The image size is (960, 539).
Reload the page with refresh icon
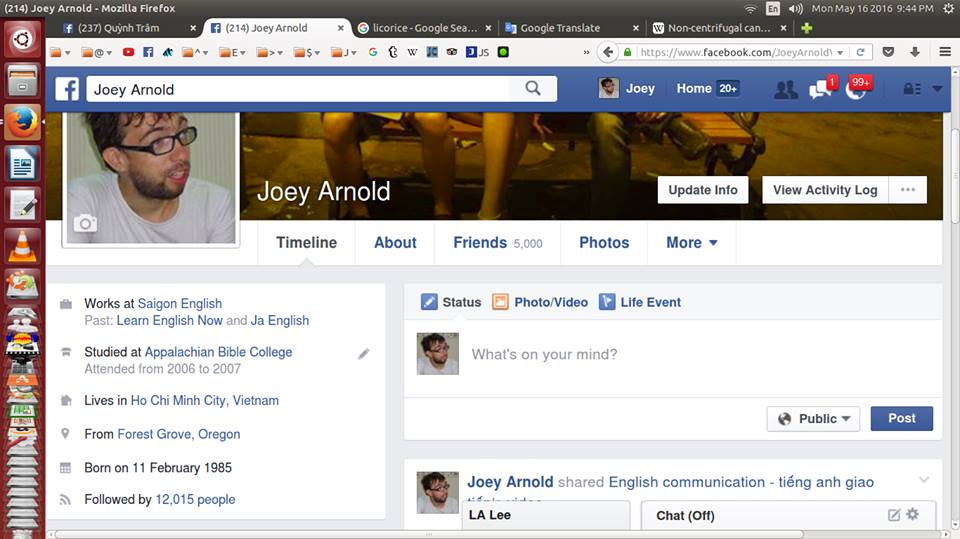pyautogui.click(x=860, y=52)
